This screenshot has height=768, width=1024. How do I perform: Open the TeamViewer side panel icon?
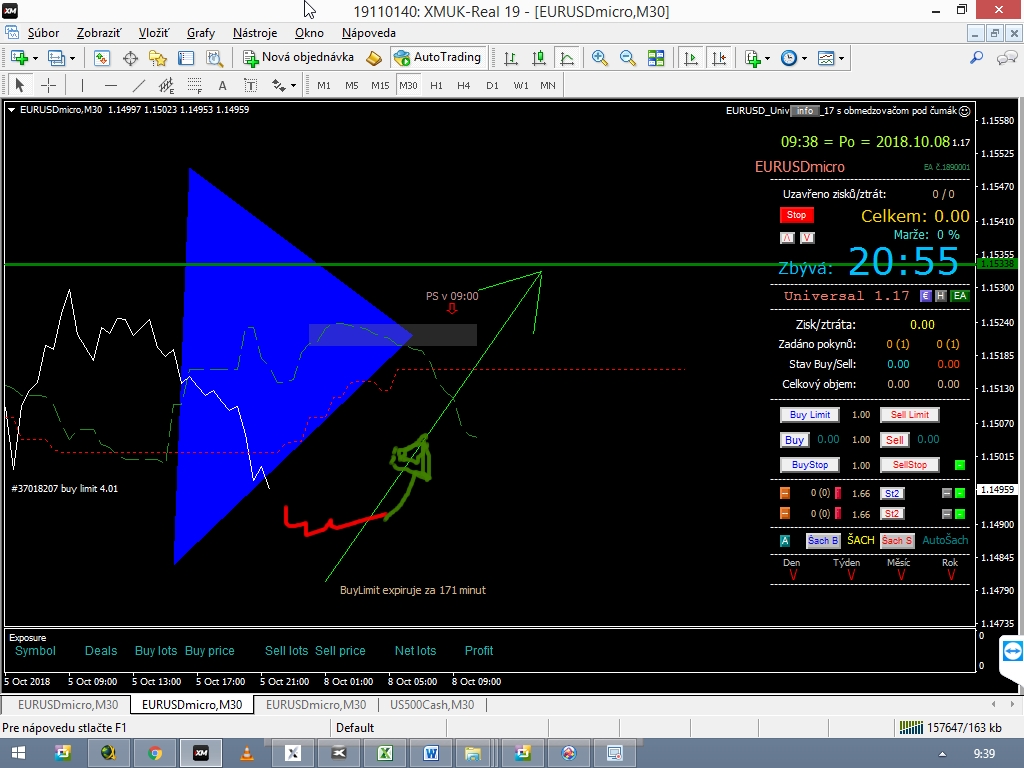pyautogui.click(x=1012, y=652)
